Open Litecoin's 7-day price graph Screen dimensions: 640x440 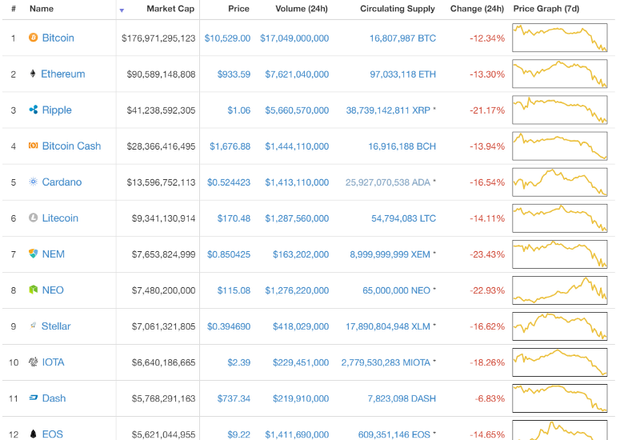[560, 218]
